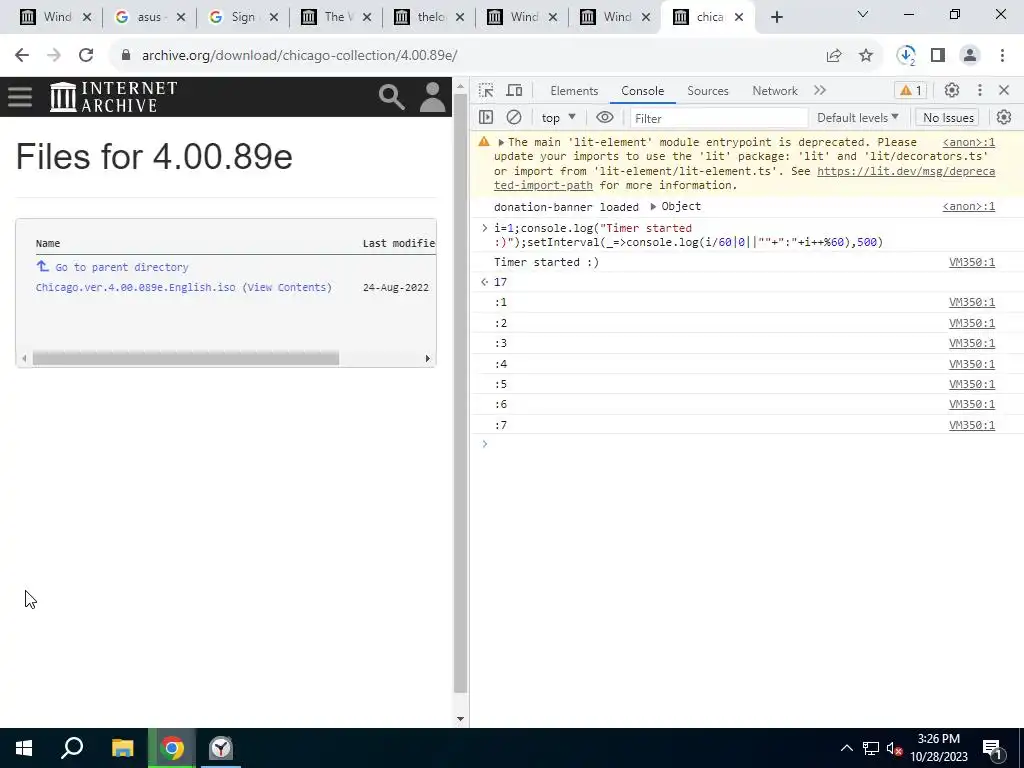Toggle Chrome side panel
The width and height of the screenshot is (1024, 768).
tap(938, 56)
